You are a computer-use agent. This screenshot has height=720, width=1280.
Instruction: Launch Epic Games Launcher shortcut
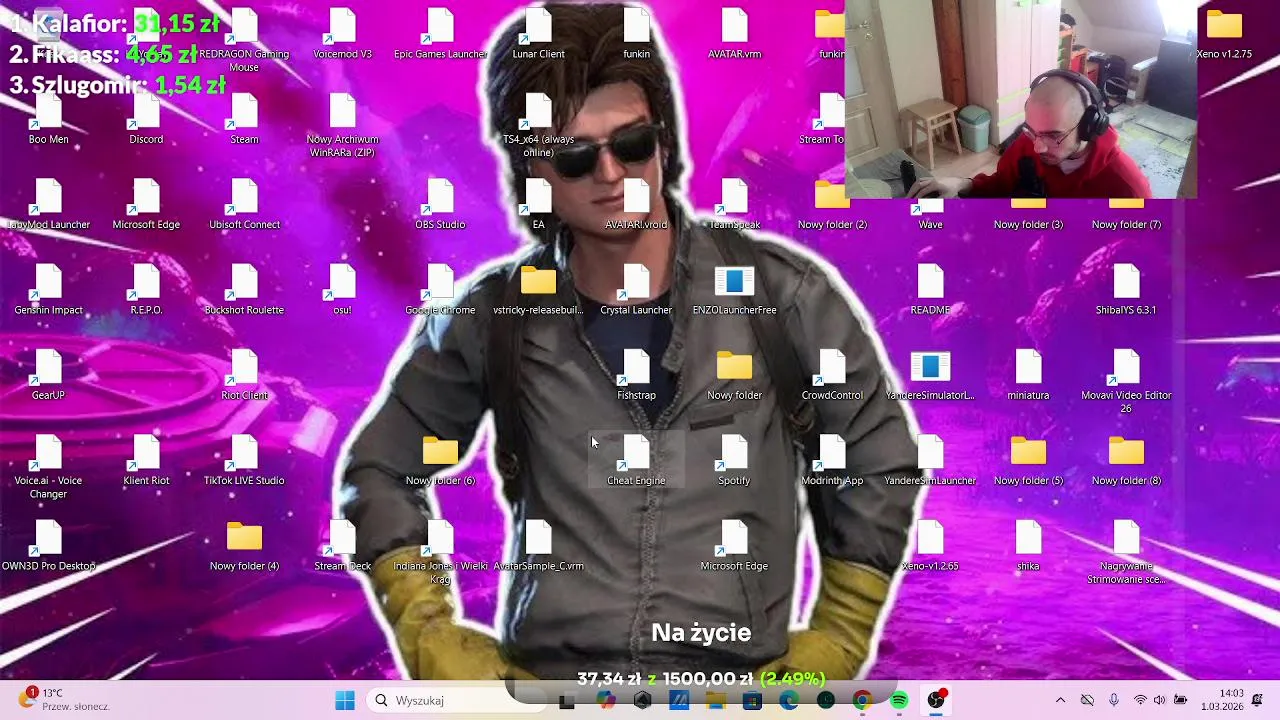click(440, 36)
